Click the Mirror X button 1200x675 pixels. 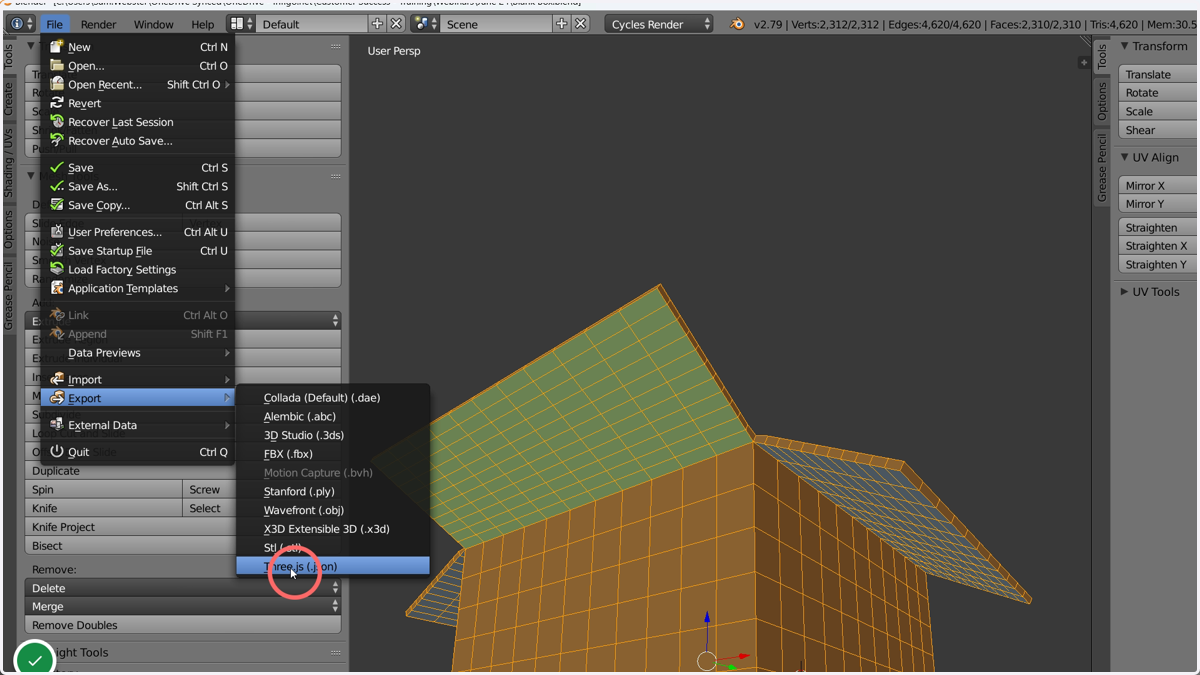1158,186
